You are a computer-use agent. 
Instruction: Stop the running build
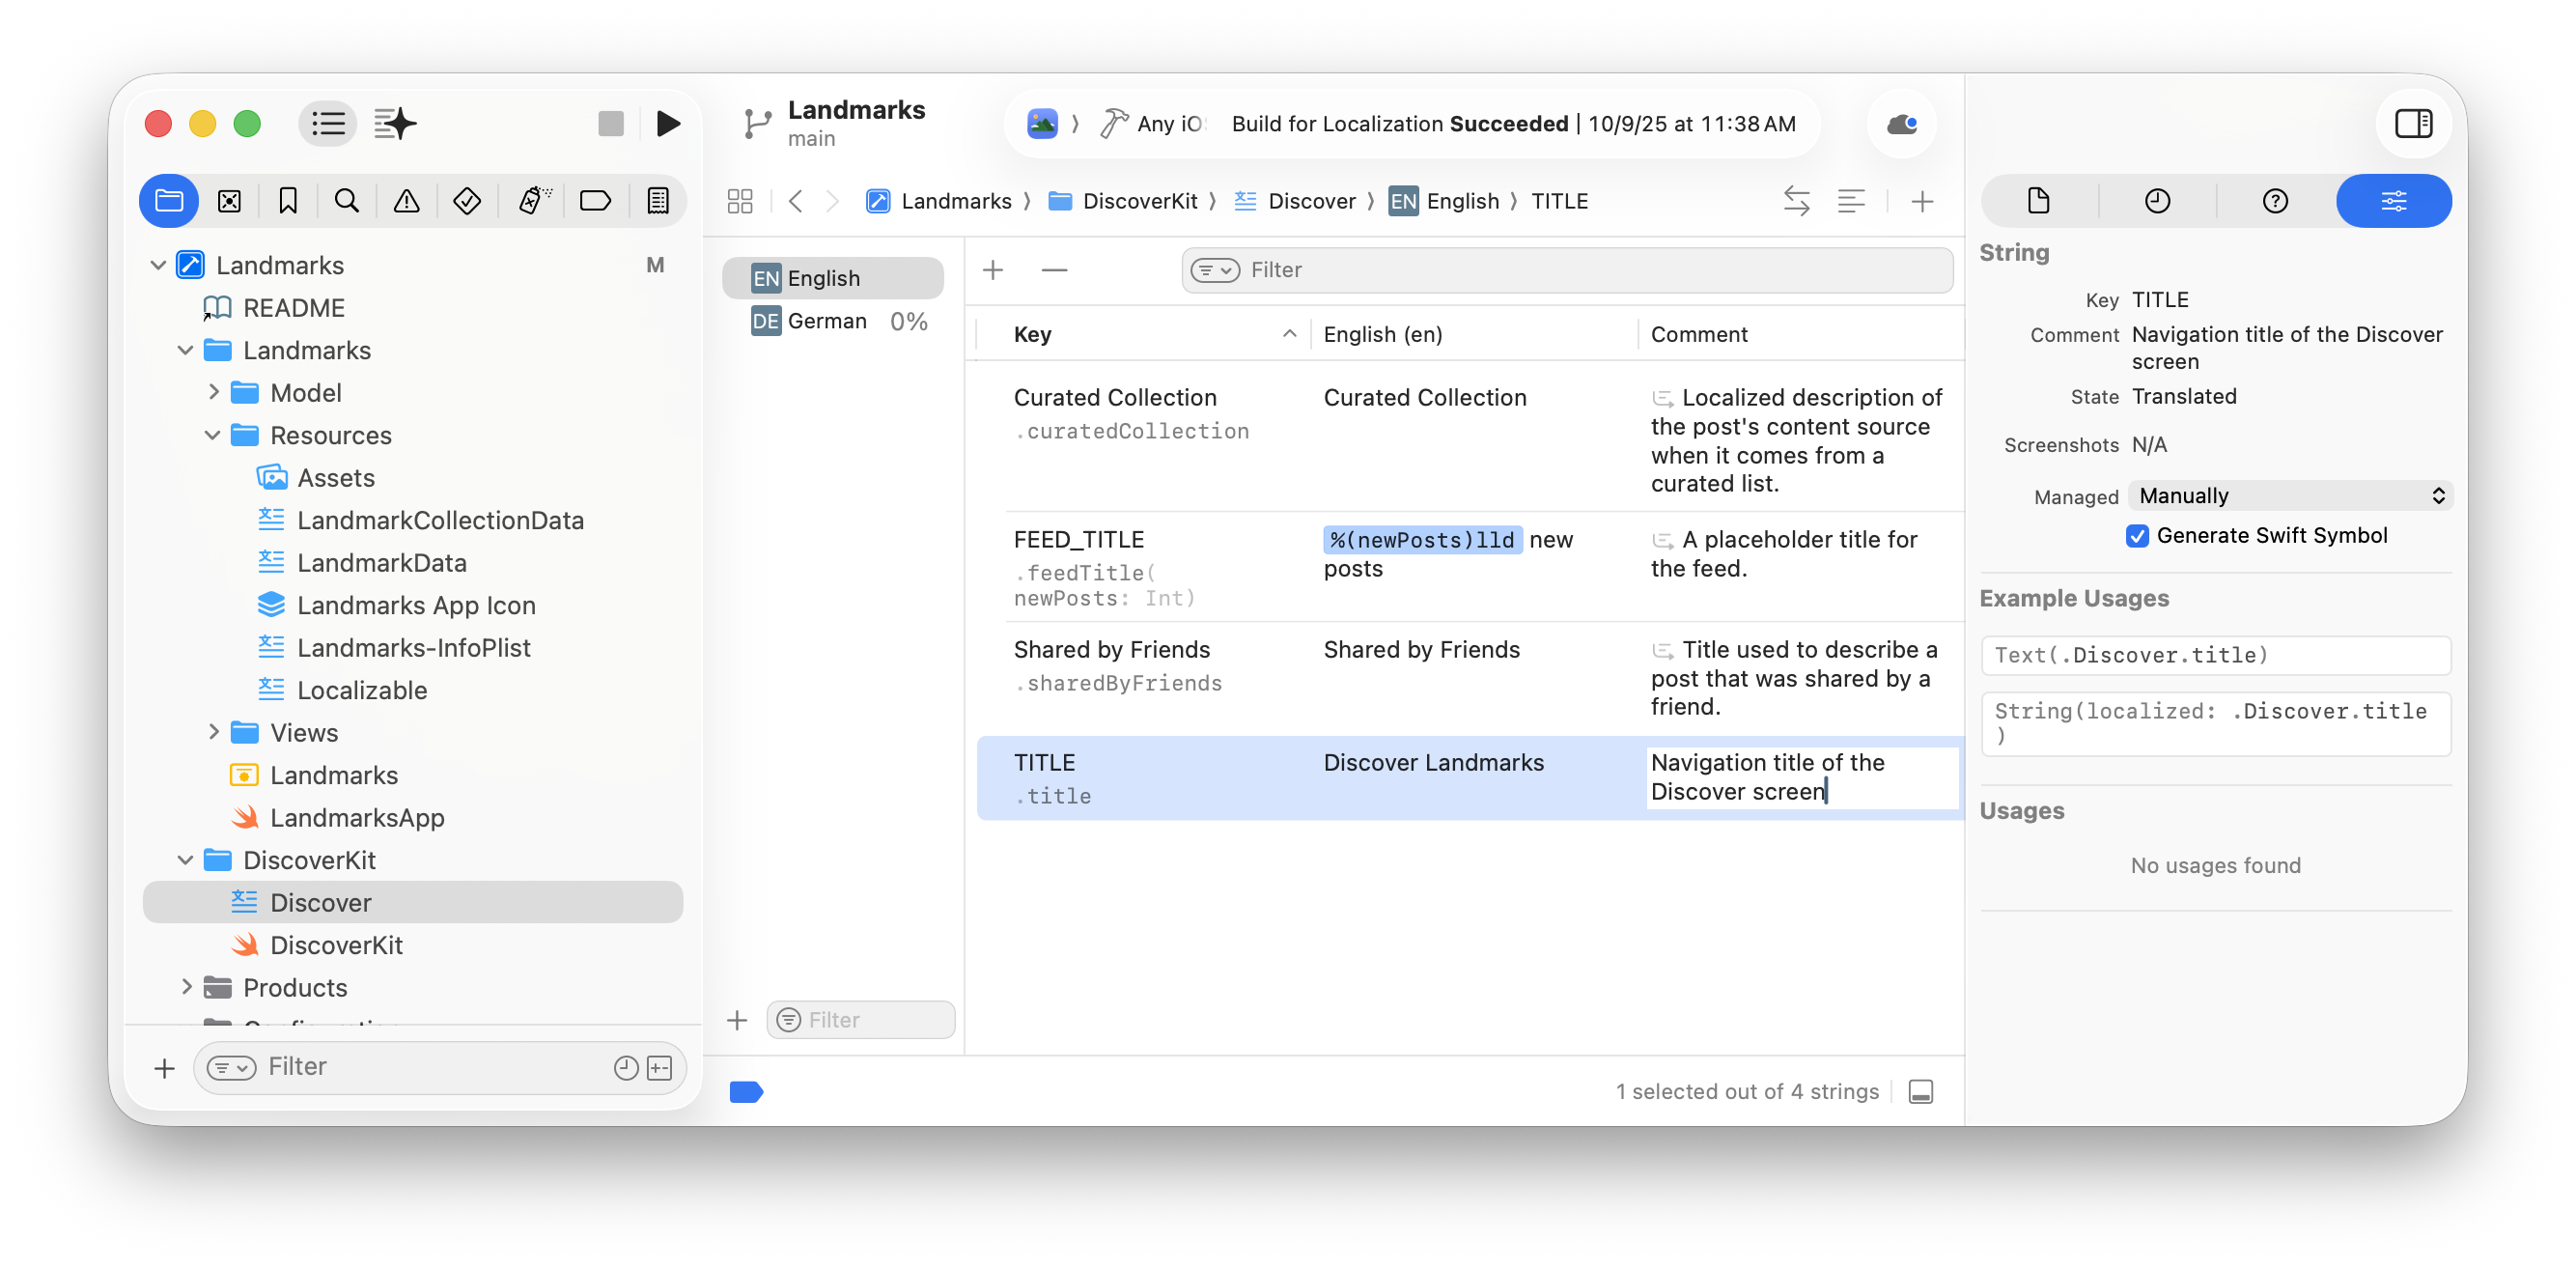coord(611,123)
